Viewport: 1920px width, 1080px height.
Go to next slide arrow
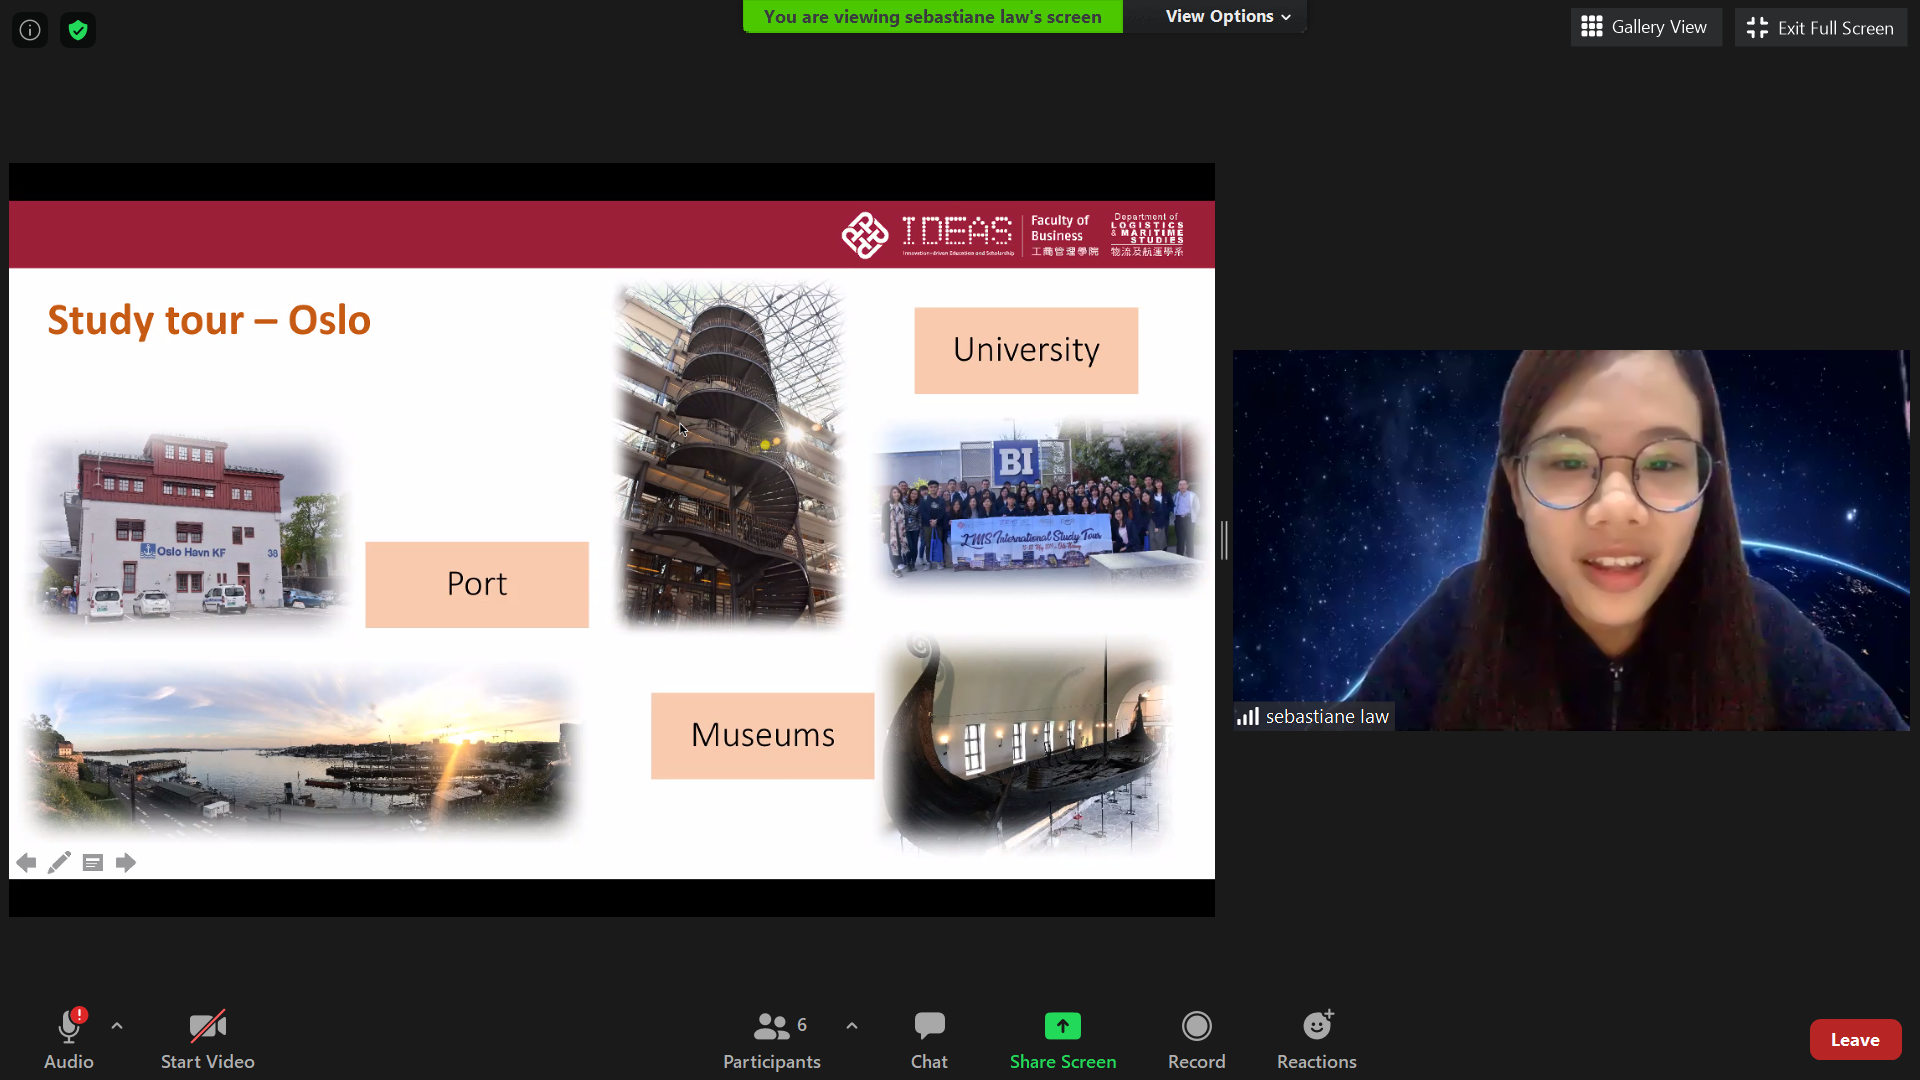click(x=126, y=862)
